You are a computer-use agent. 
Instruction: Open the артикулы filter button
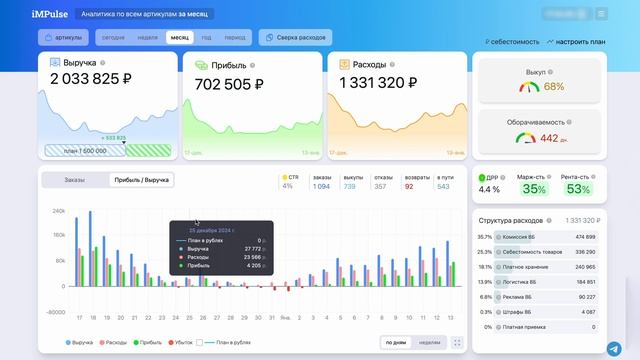(63, 38)
